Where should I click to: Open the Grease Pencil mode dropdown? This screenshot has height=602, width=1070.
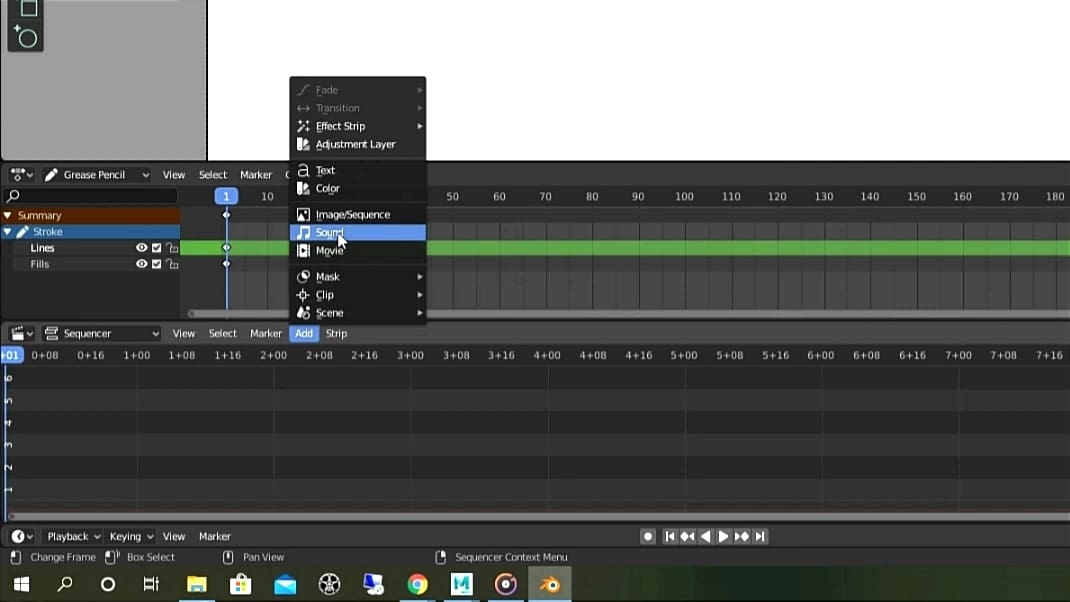point(96,175)
